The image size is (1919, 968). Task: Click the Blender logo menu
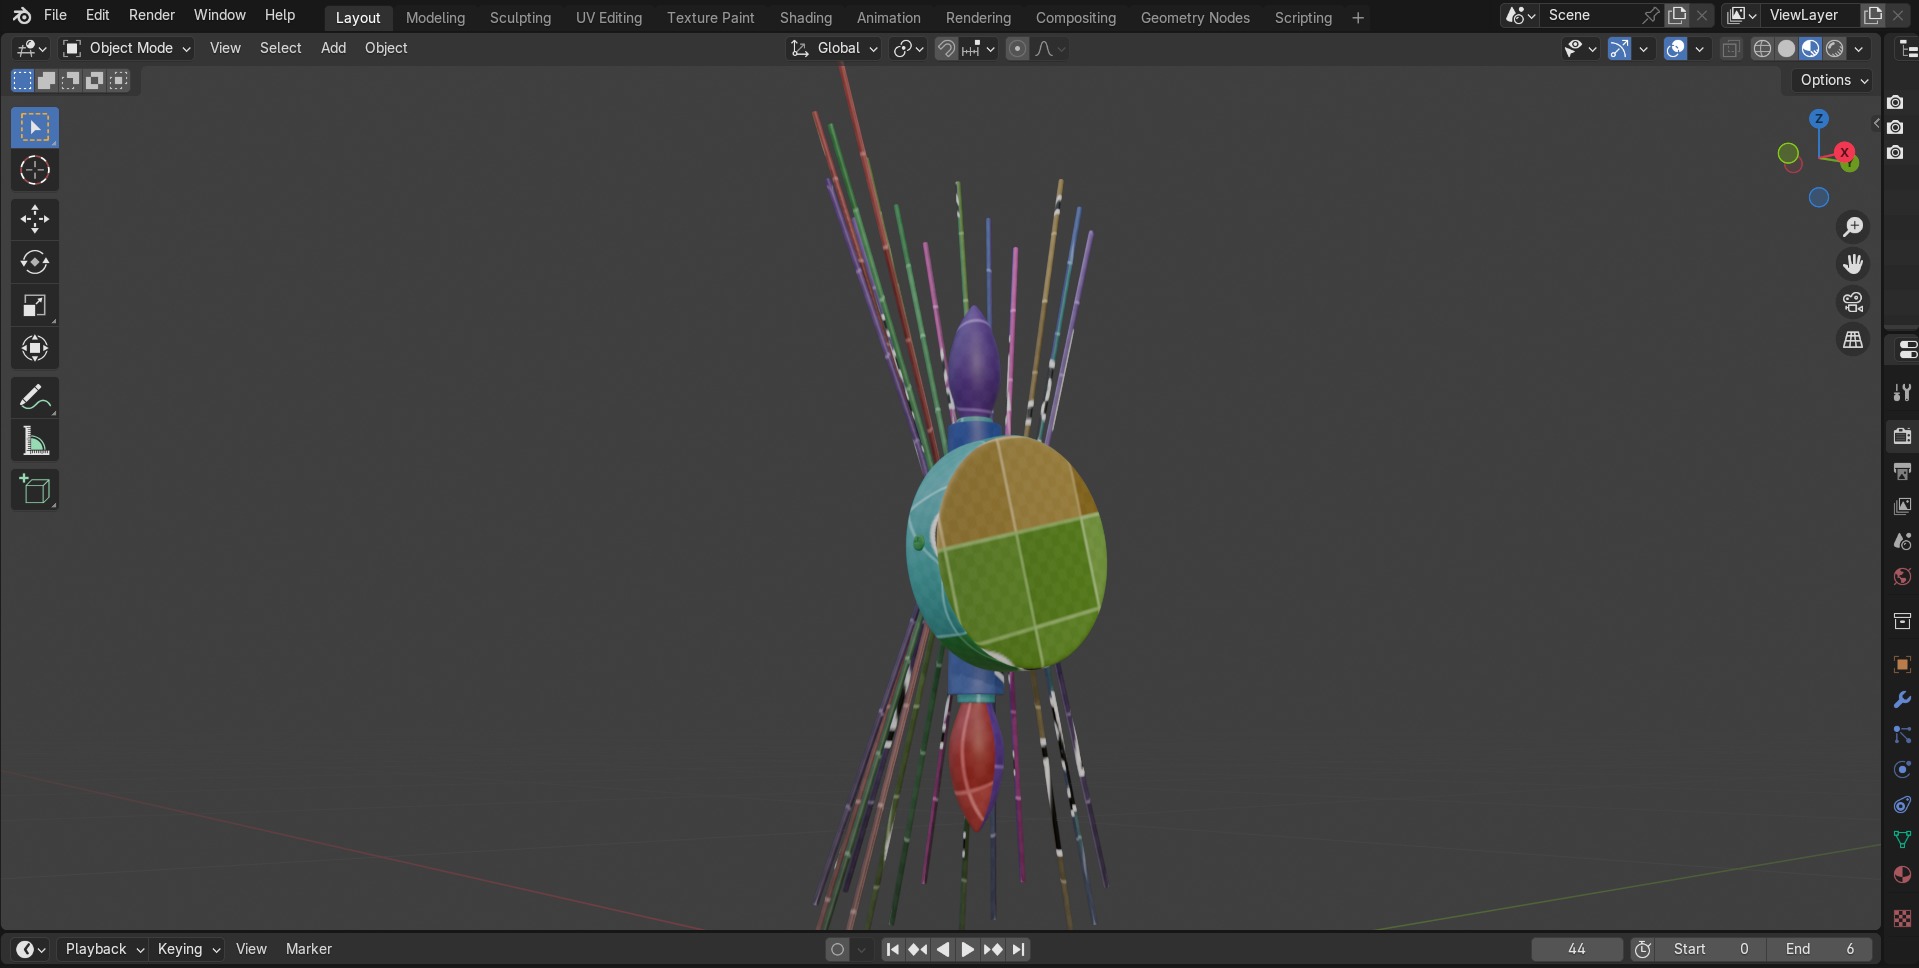coord(22,15)
